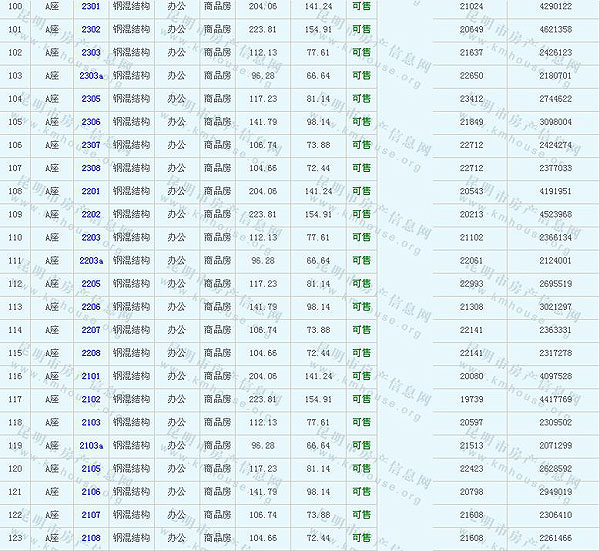Click room 2308 link
This screenshot has height=551, width=600.
(91, 168)
